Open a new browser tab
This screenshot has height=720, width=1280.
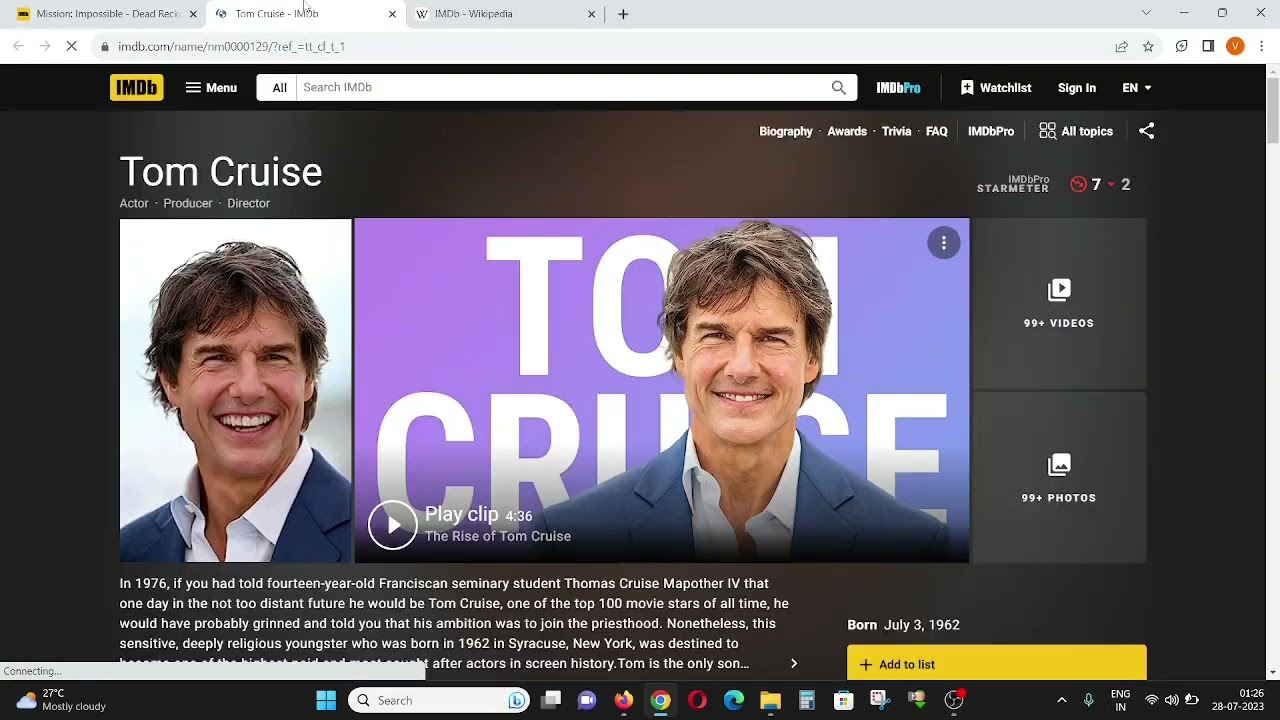point(623,14)
